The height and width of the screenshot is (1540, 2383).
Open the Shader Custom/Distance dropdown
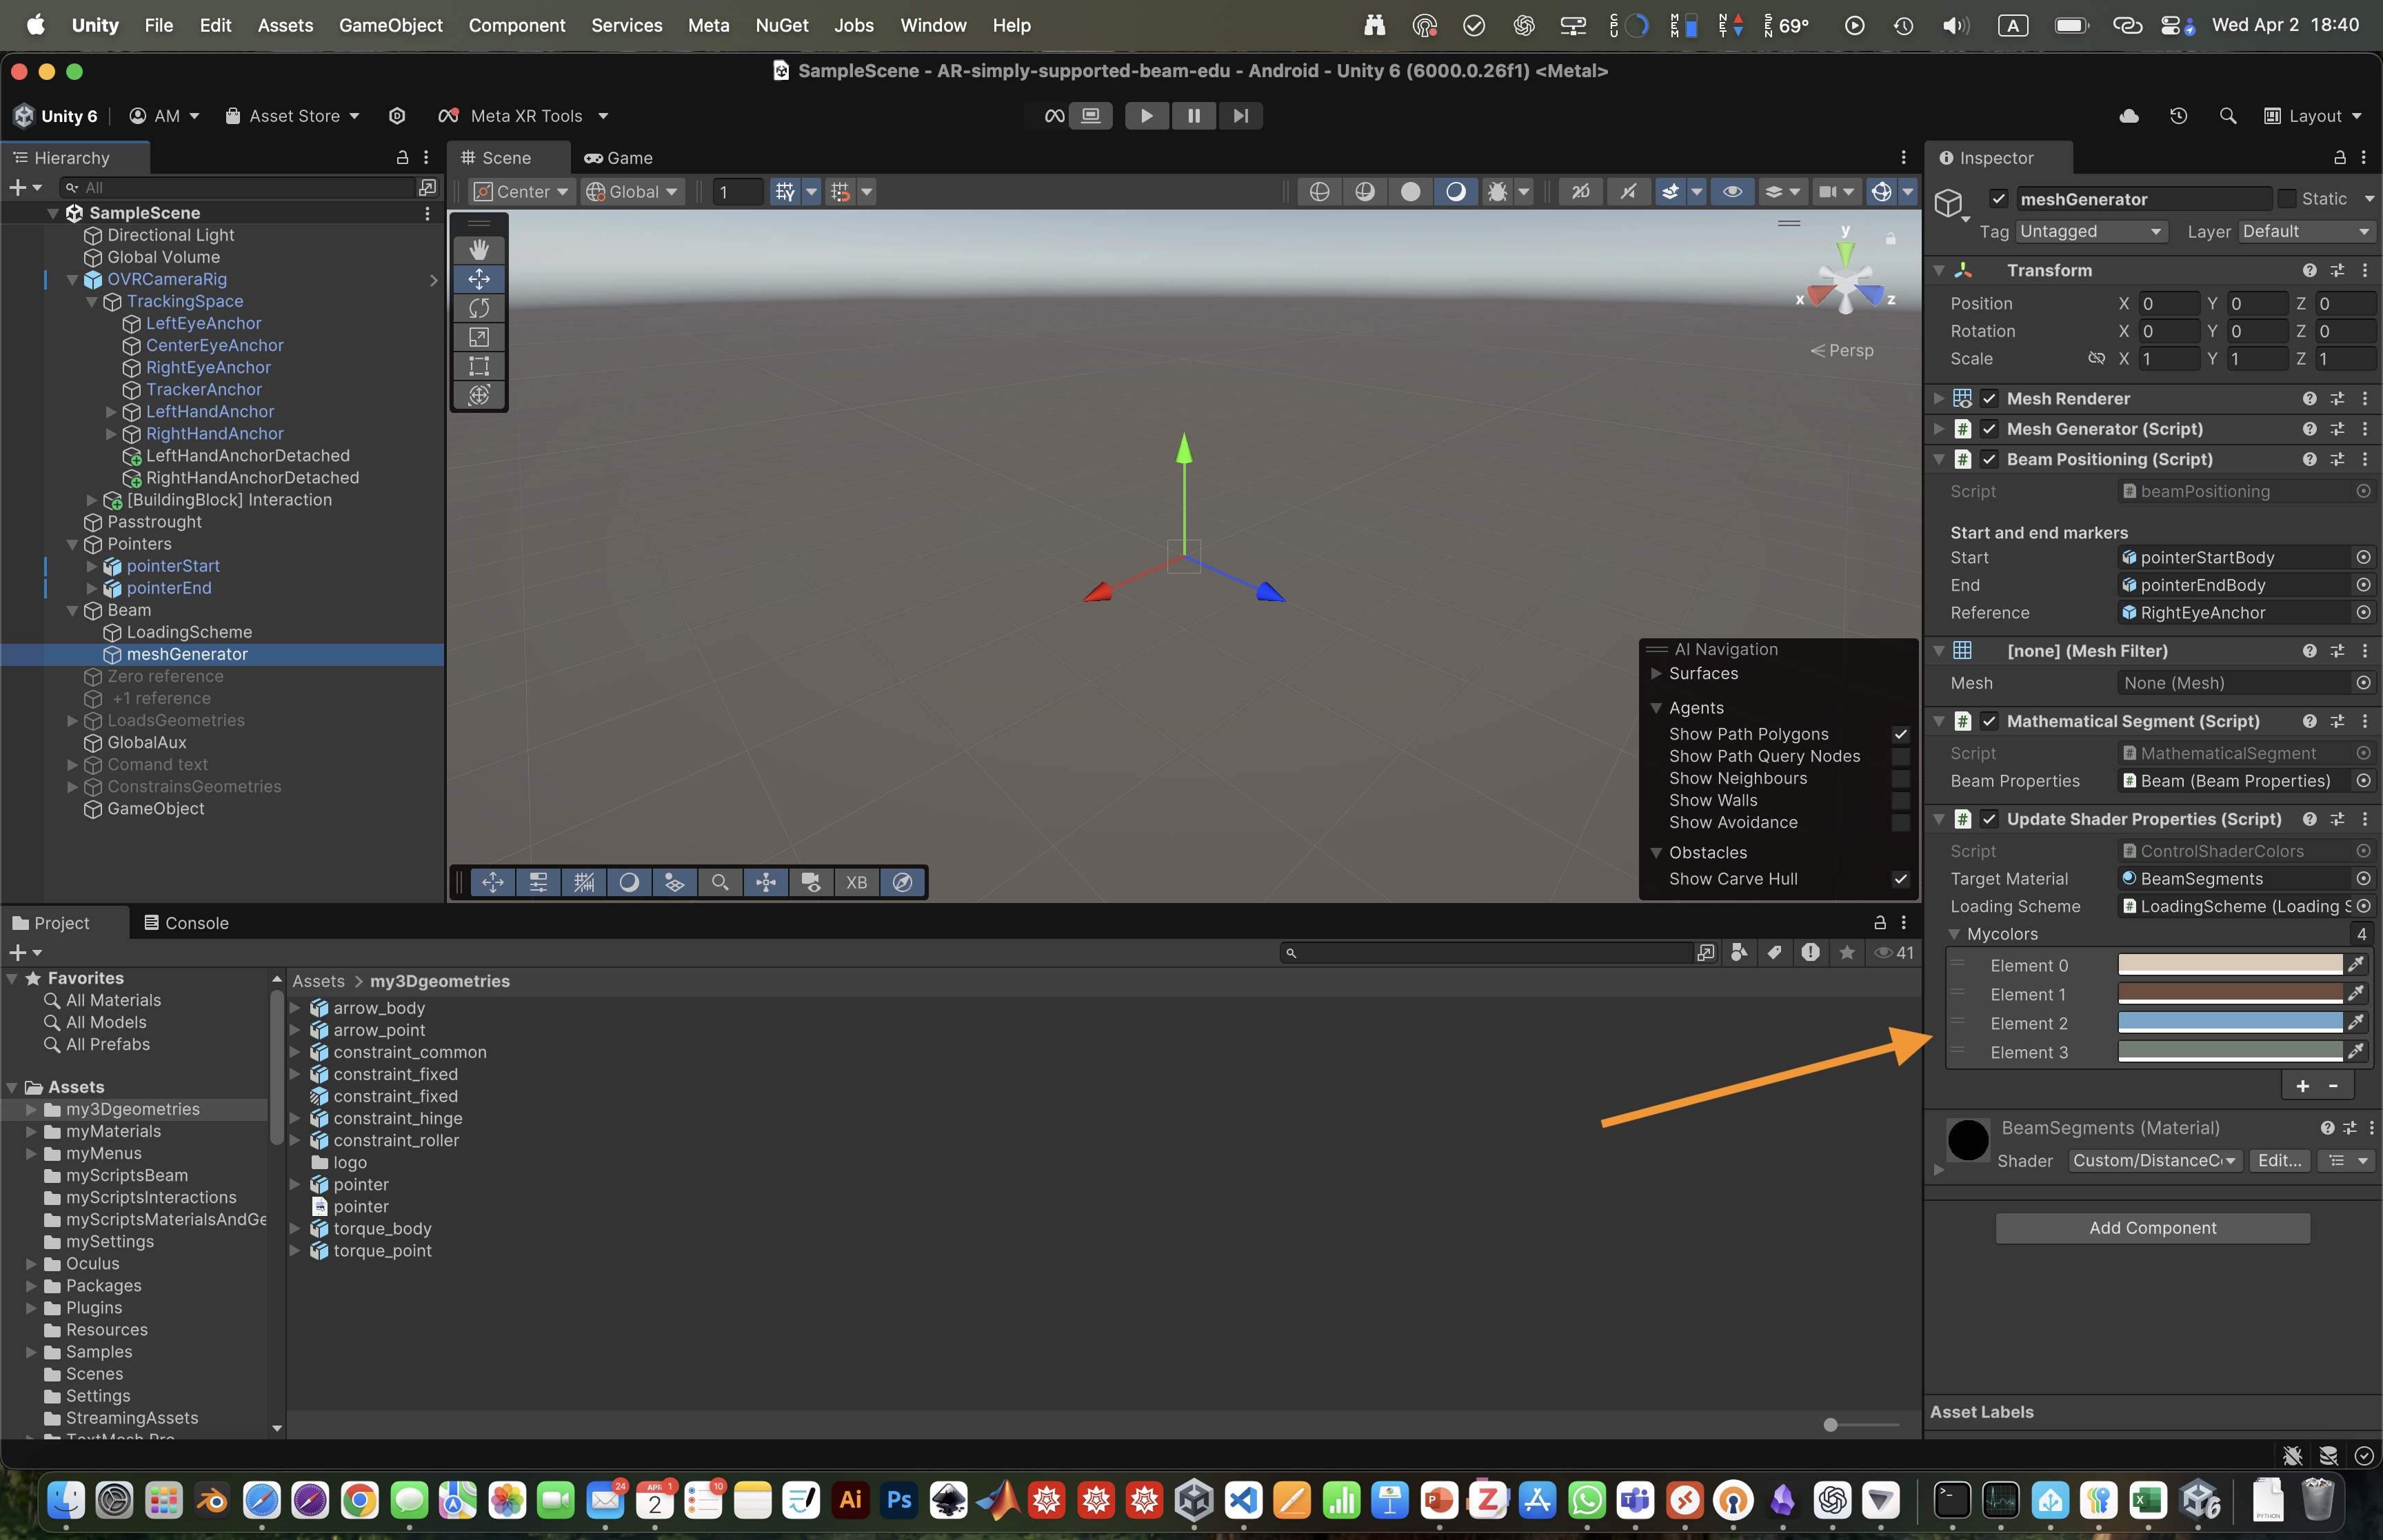pyautogui.click(x=2154, y=1160)
